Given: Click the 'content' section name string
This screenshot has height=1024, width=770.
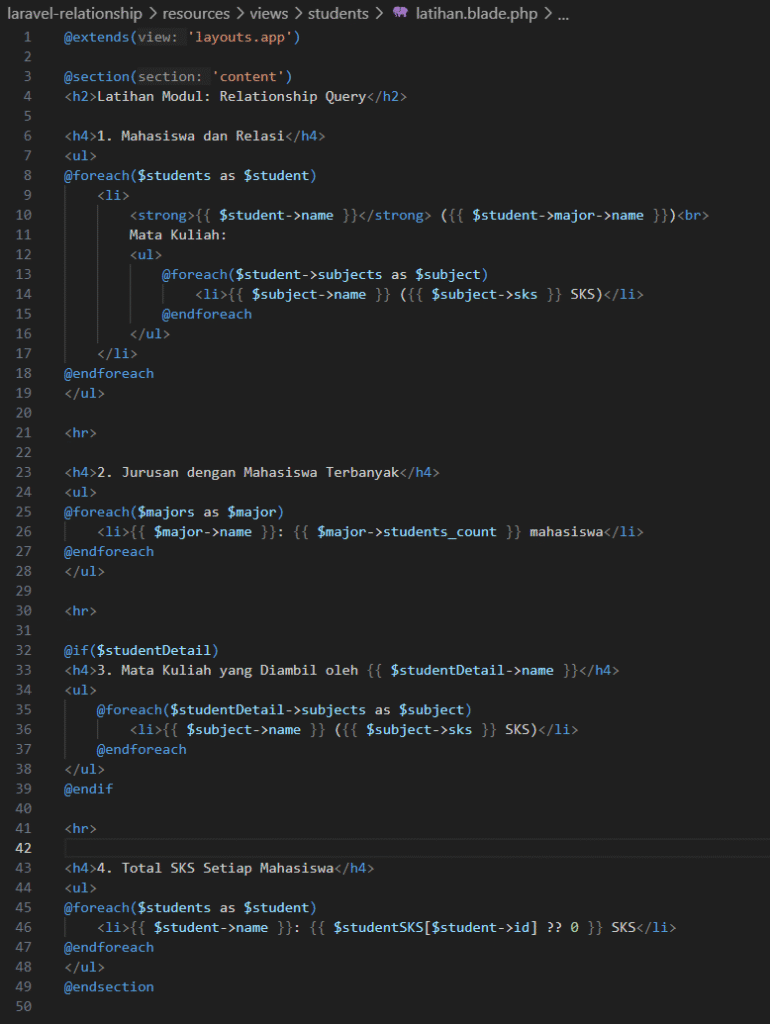Looking at the screenshot, I should 248,77.
